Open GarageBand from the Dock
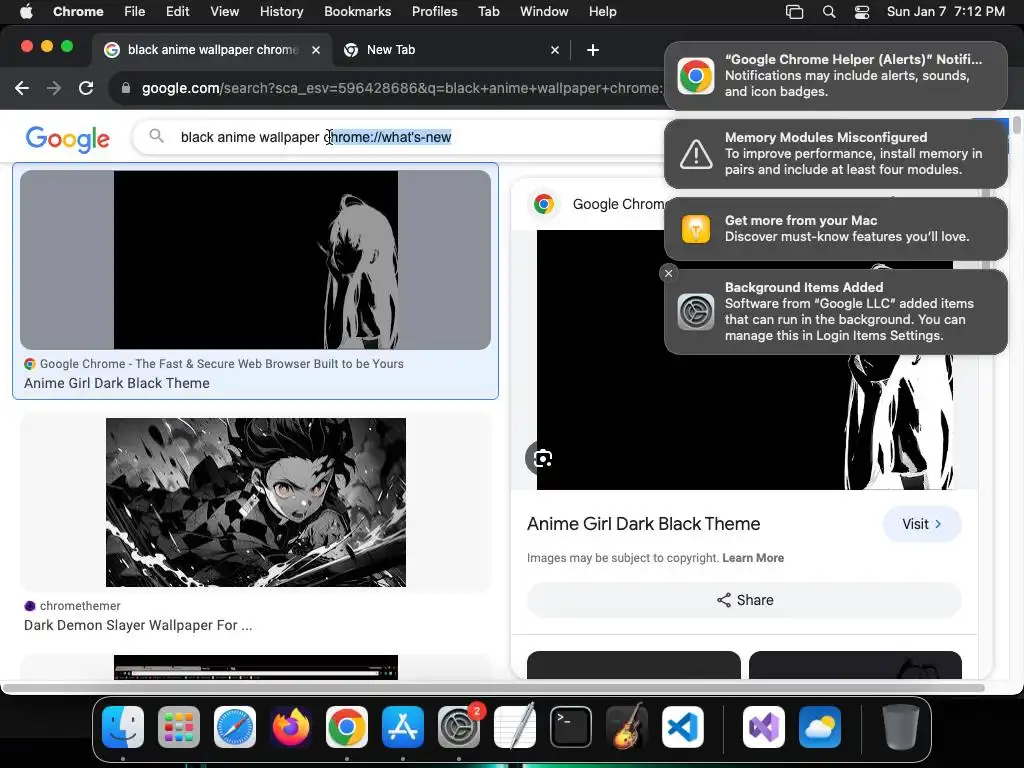Image resolution: width=1024 pixels, height=768 pixels. [x=627, y=727]
